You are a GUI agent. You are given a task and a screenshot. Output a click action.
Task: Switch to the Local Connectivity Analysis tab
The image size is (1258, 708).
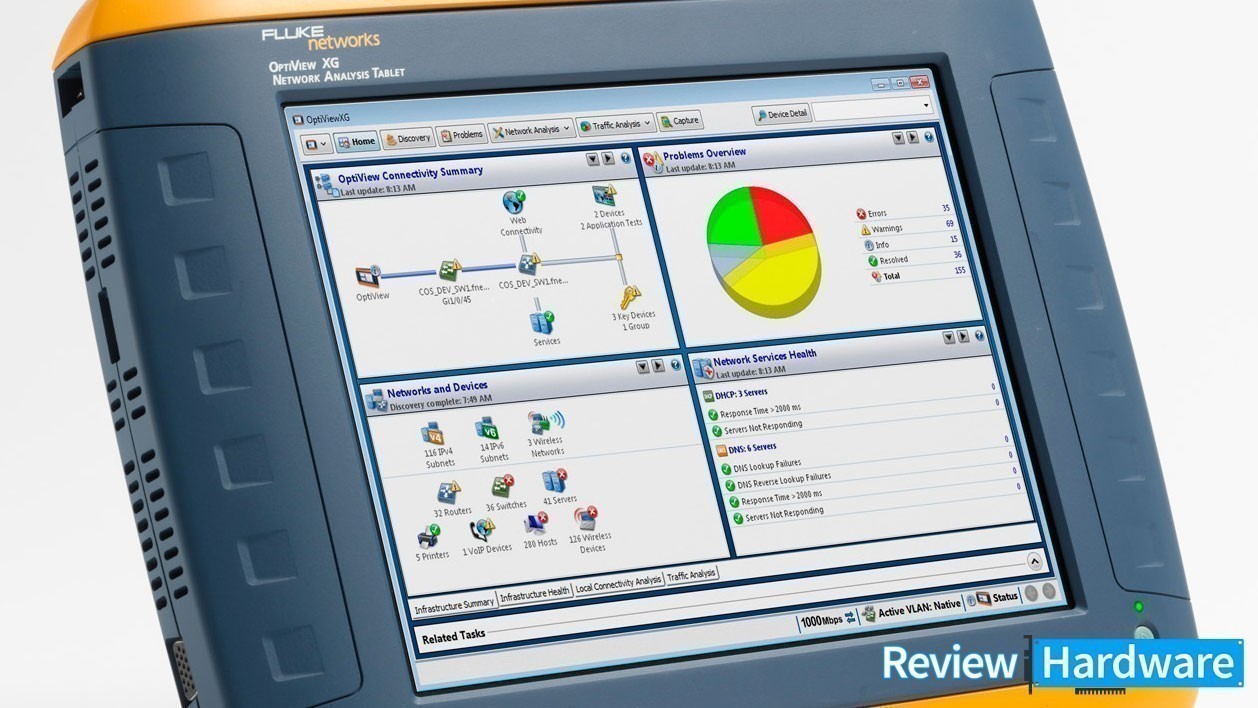pyautogui.click(x=619, y=581)
